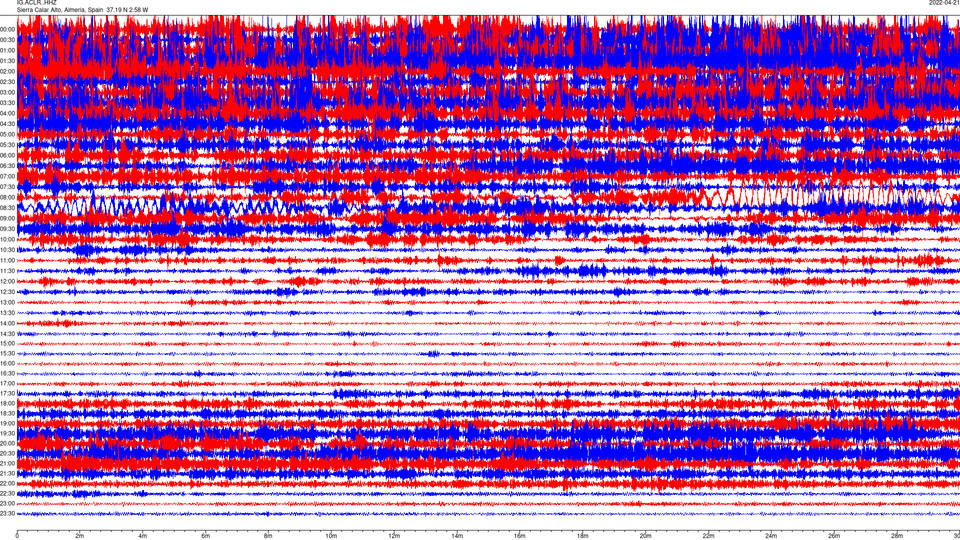Image resolution: width=960 pixels, height=540 pixels.
Task: Select the 19:00 time row label
Action: (x=7, y=423)
